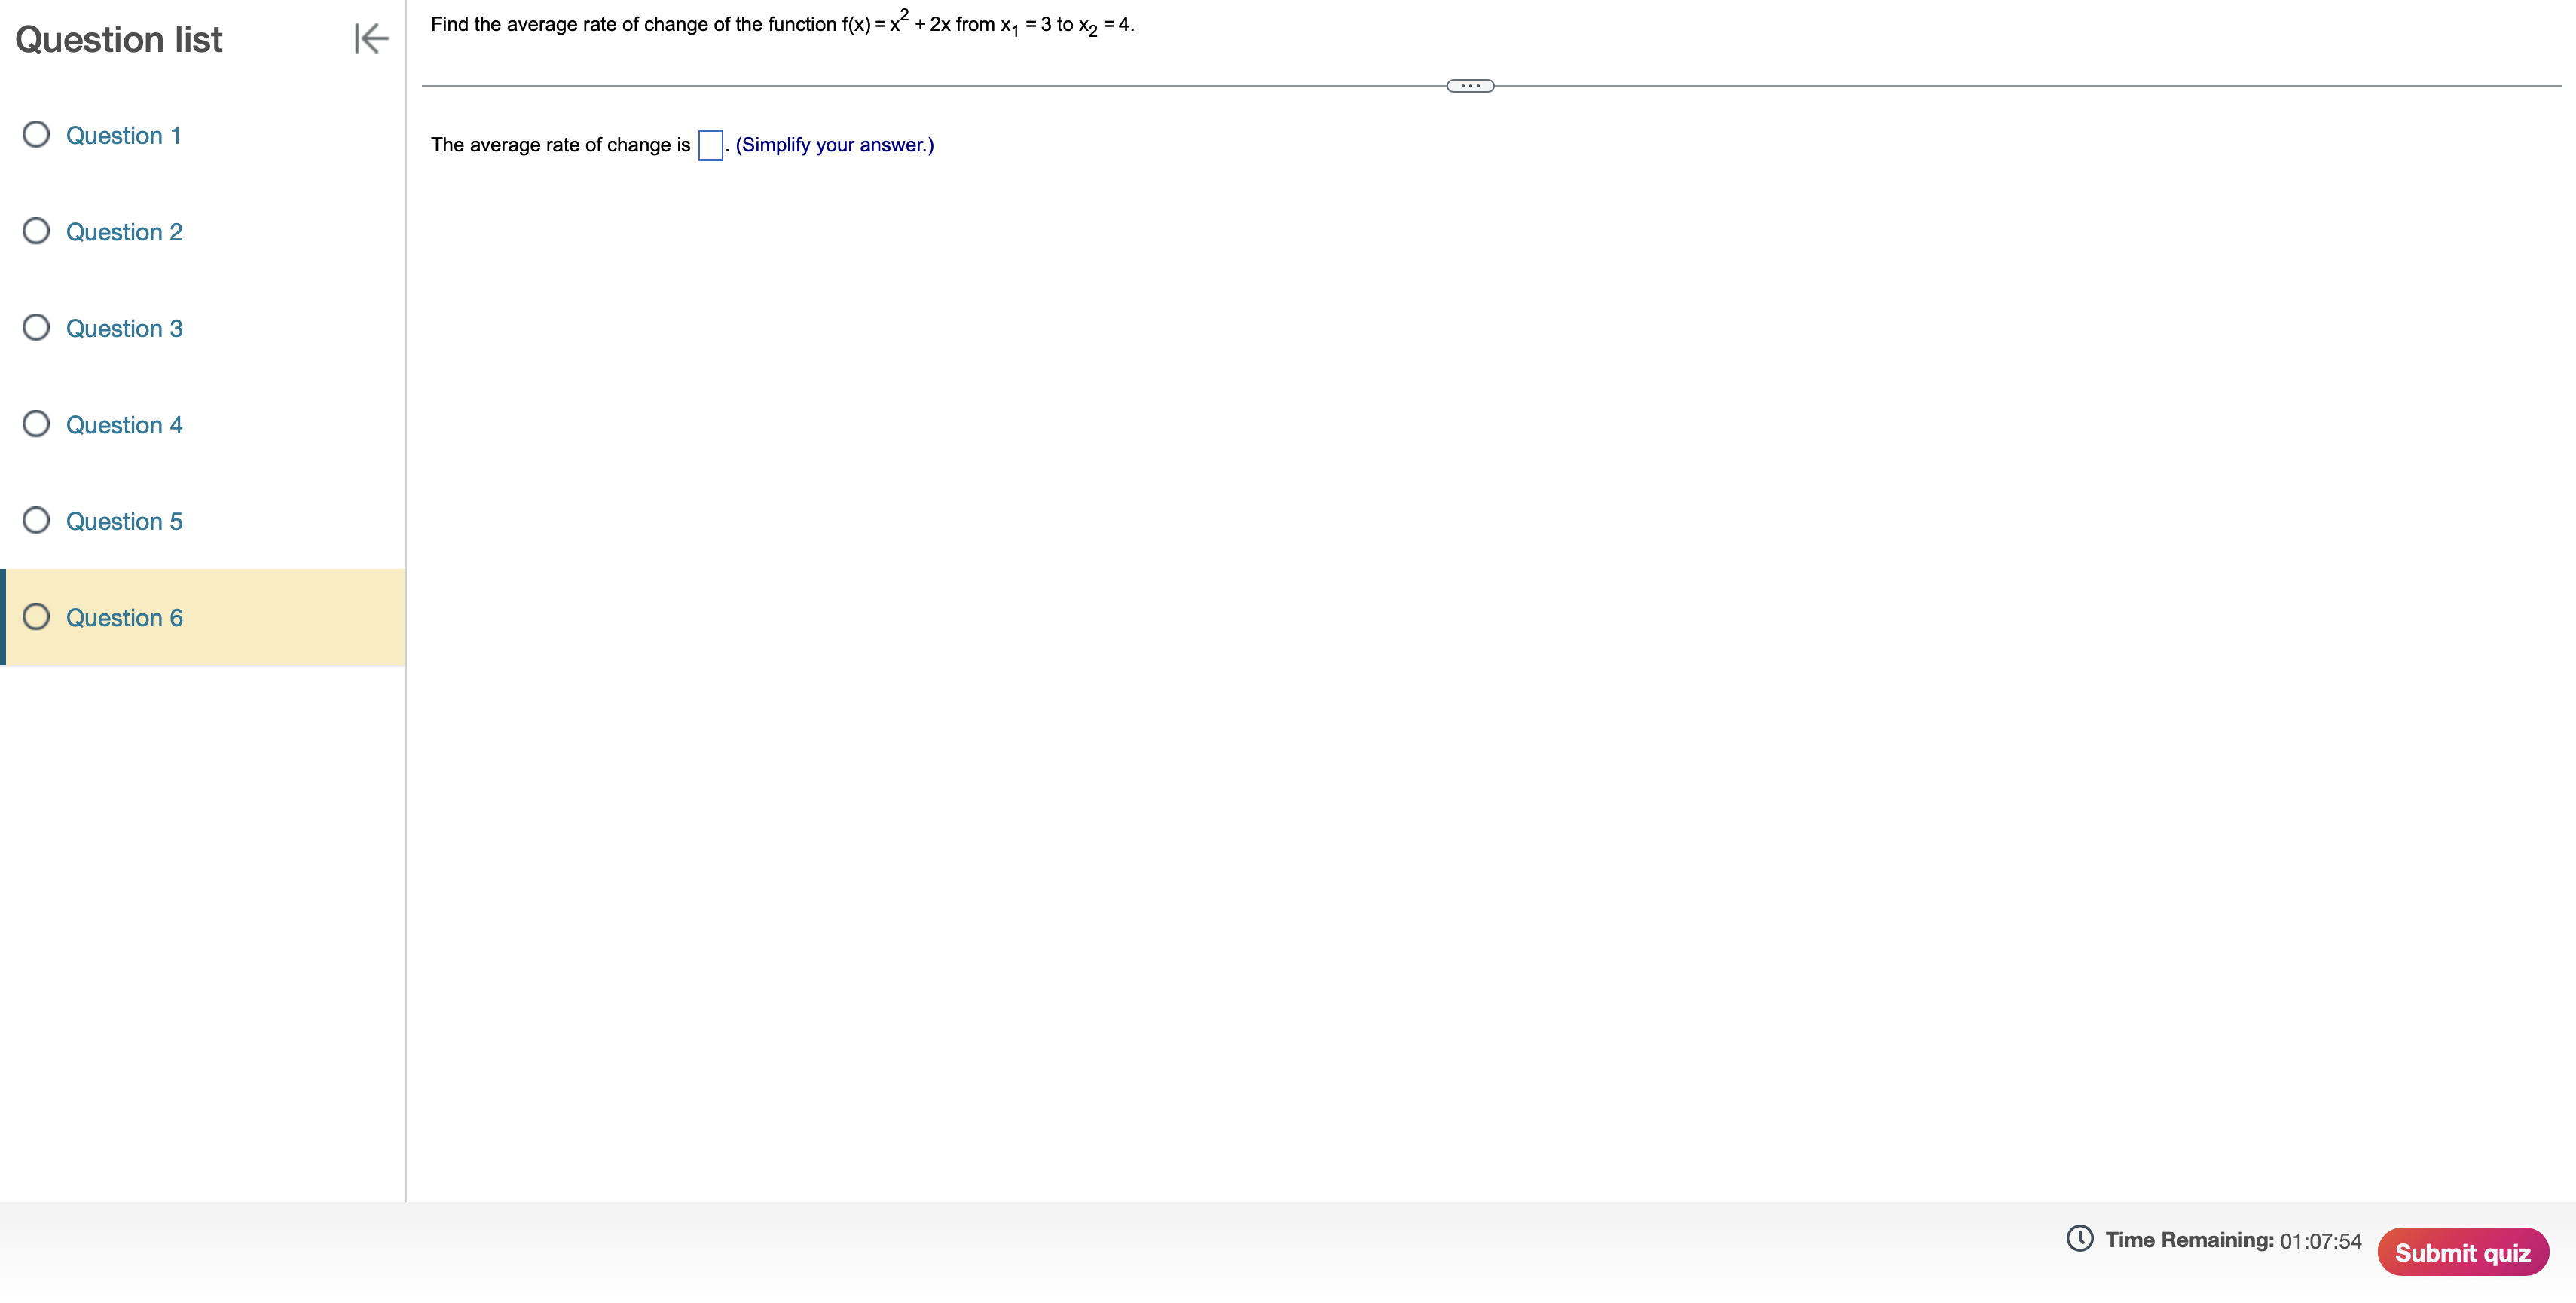
Task: Select Question 6 radio circle
Action: tap(36, 617)
